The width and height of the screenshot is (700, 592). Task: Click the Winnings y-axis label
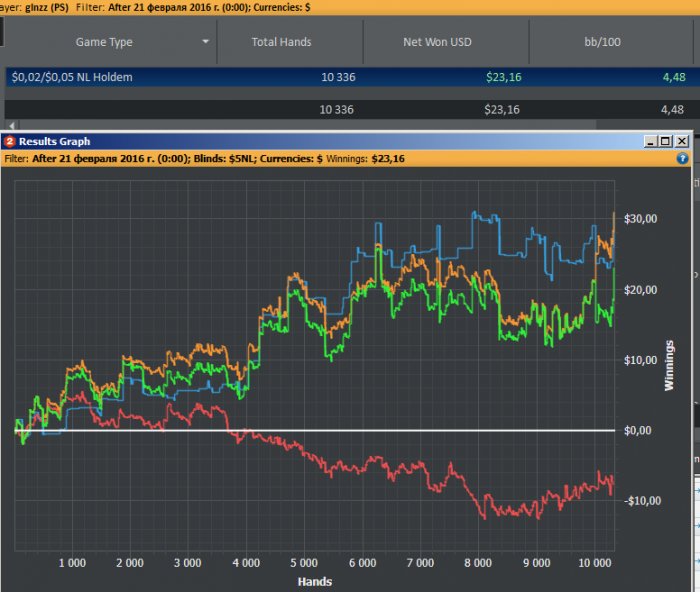point(669,364)
